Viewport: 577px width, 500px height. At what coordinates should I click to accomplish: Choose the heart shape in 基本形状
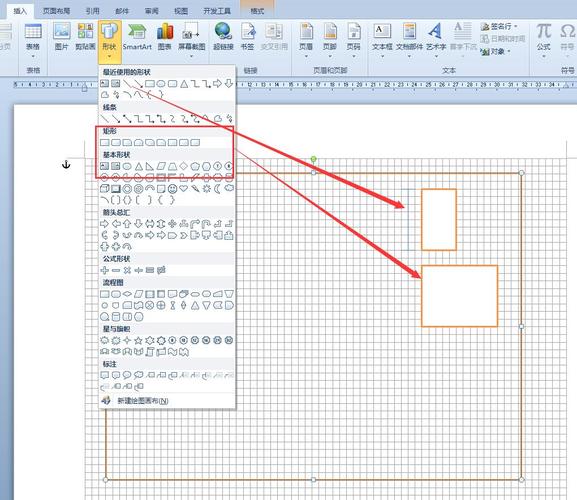(183, 189)
